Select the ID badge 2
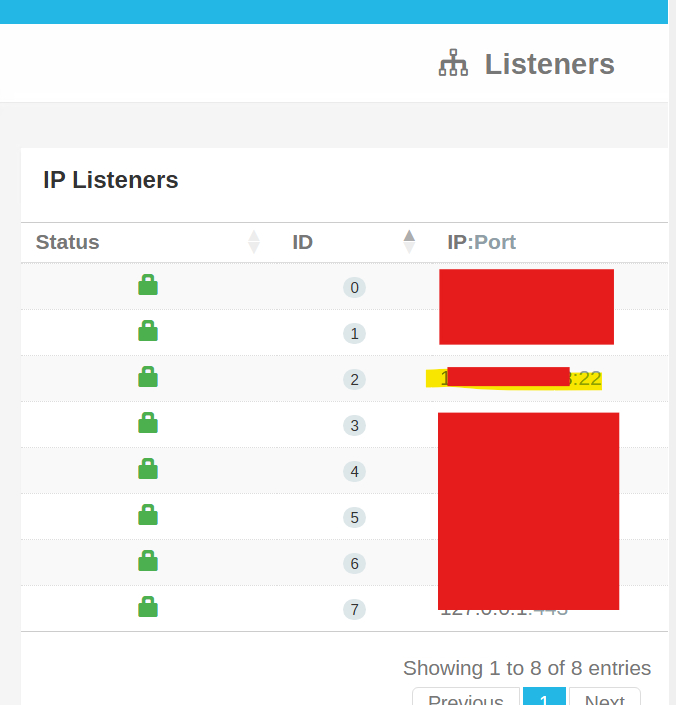This screenshot has height=705, width=676. pos(354,379)
